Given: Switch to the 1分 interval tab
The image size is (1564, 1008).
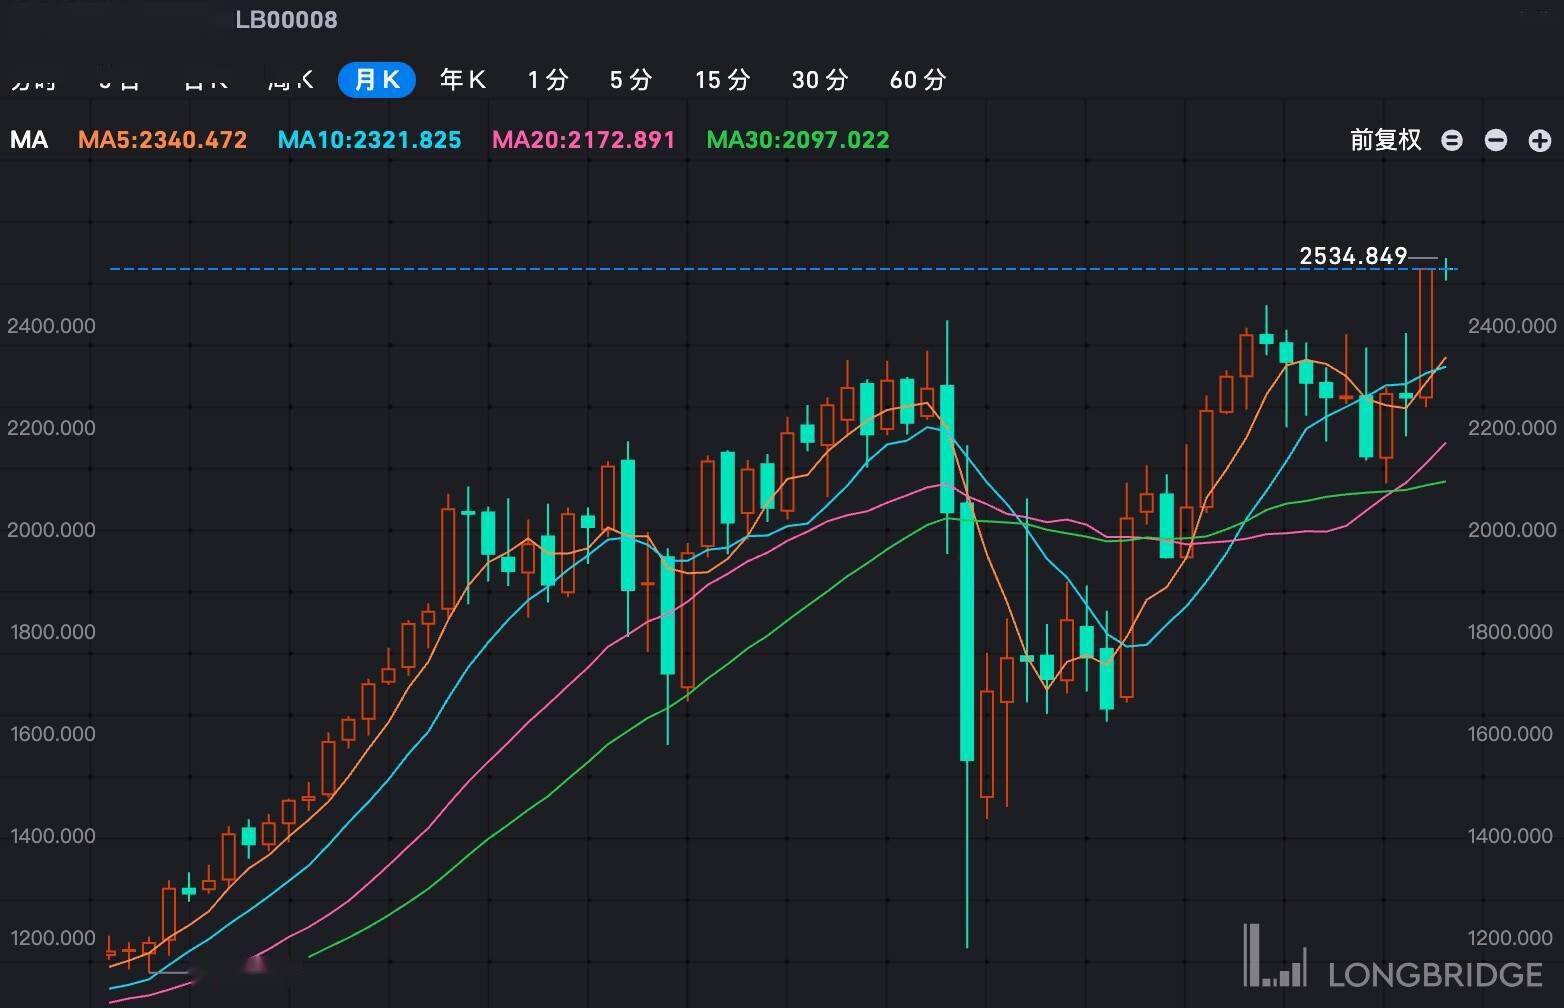Looking at the screenshot, I should tap(548, 80).
